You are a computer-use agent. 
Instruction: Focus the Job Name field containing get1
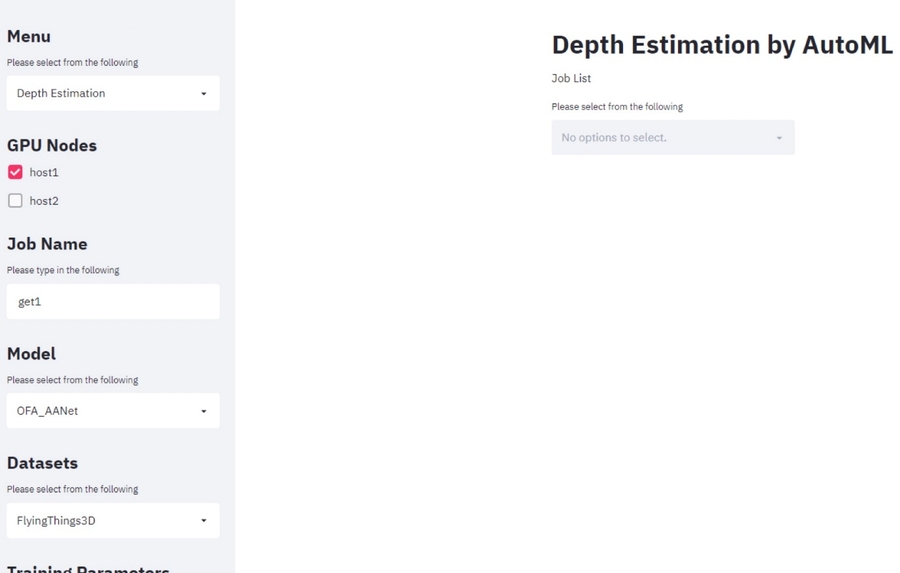112,301
